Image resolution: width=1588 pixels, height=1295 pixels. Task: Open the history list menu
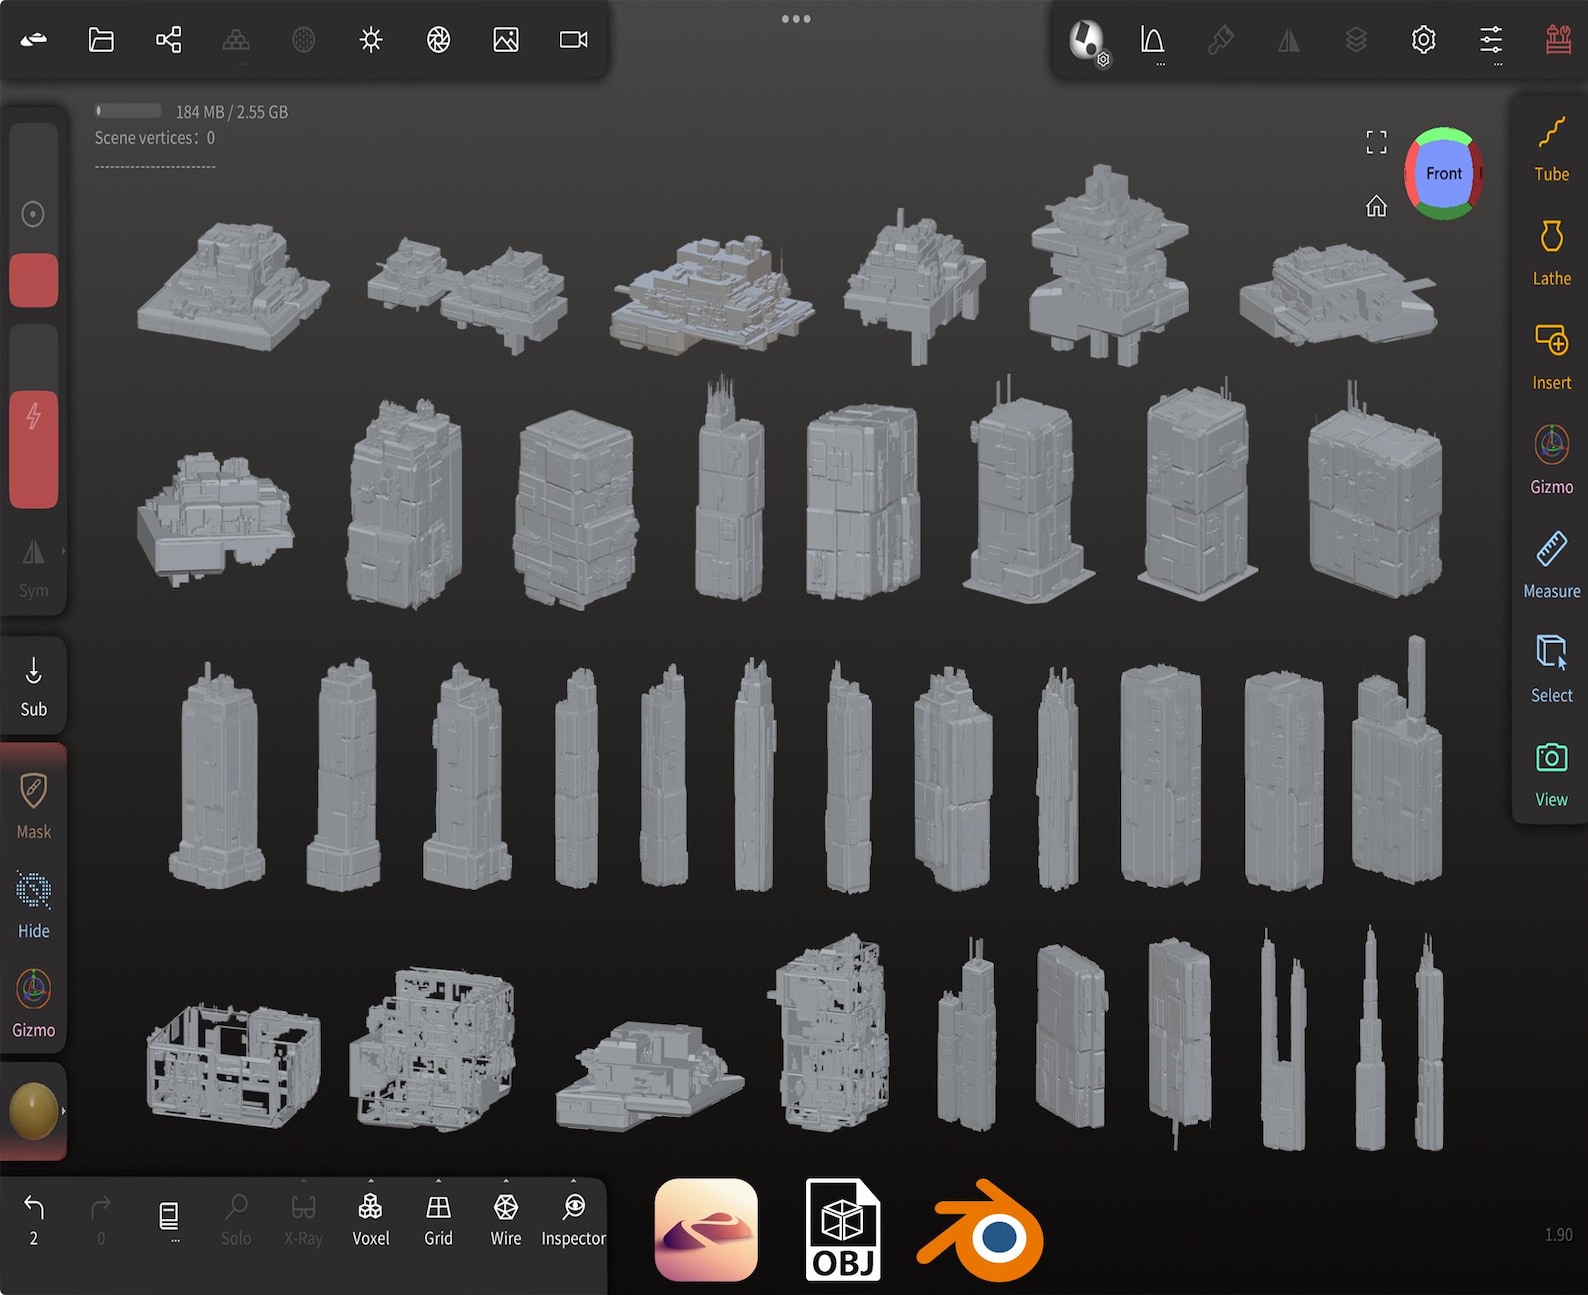click(x=169, y=1218)
